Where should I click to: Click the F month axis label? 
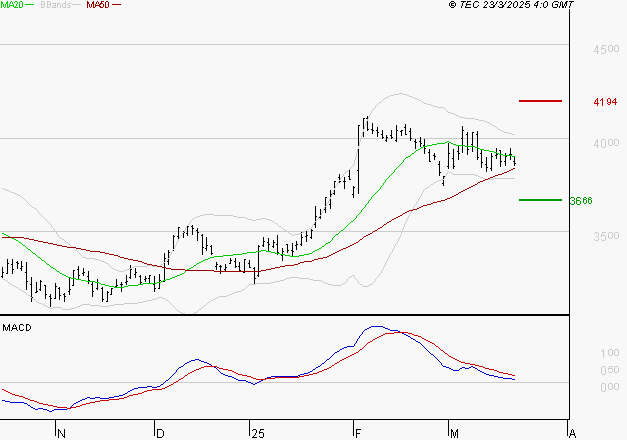[358, 434]
